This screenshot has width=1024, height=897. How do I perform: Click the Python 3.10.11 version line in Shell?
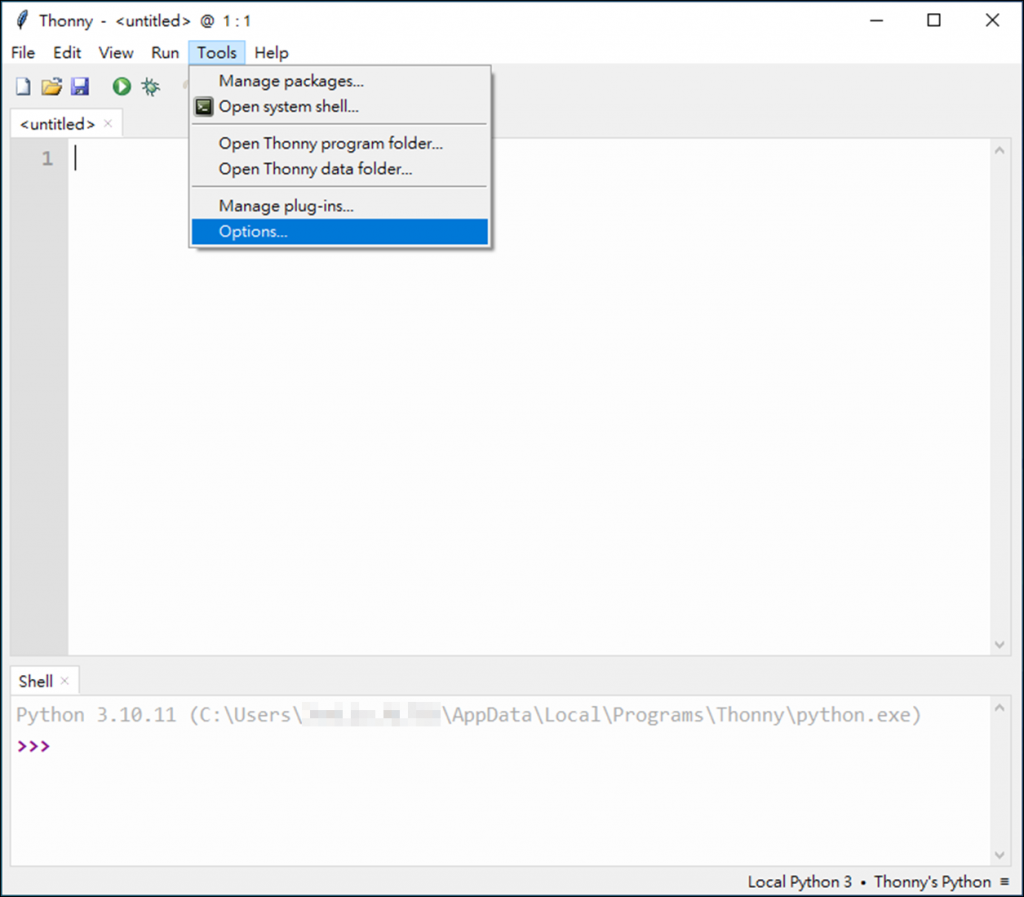tap(468, 716)
